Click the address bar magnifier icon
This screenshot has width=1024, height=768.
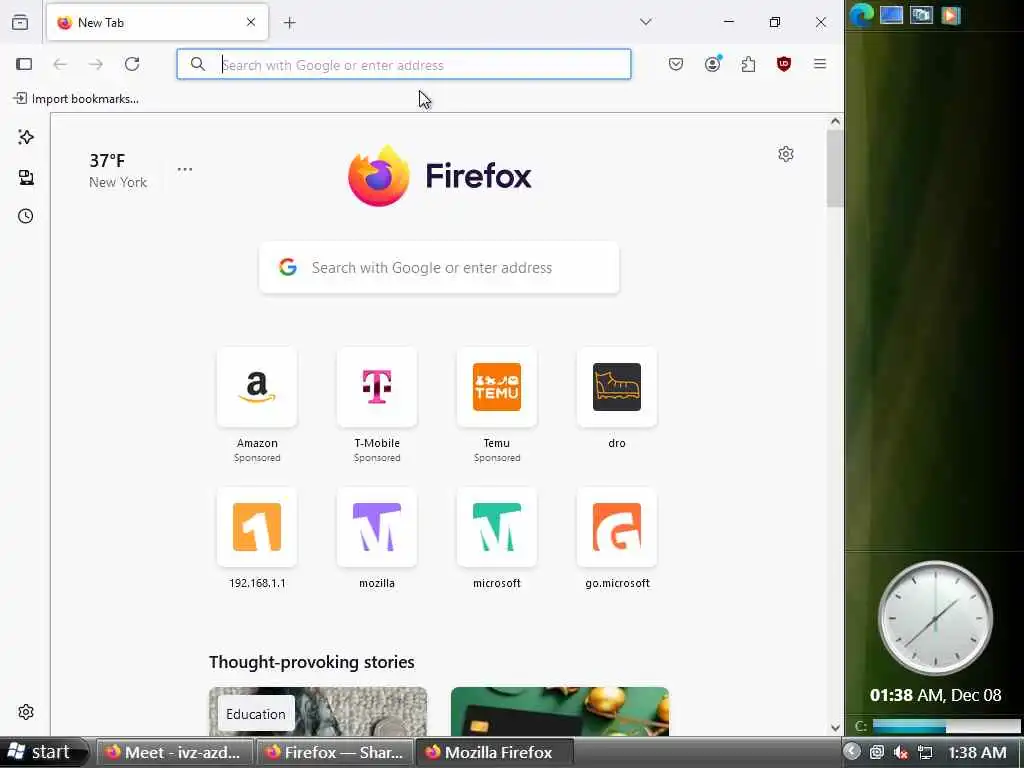(x=197, y=64)
